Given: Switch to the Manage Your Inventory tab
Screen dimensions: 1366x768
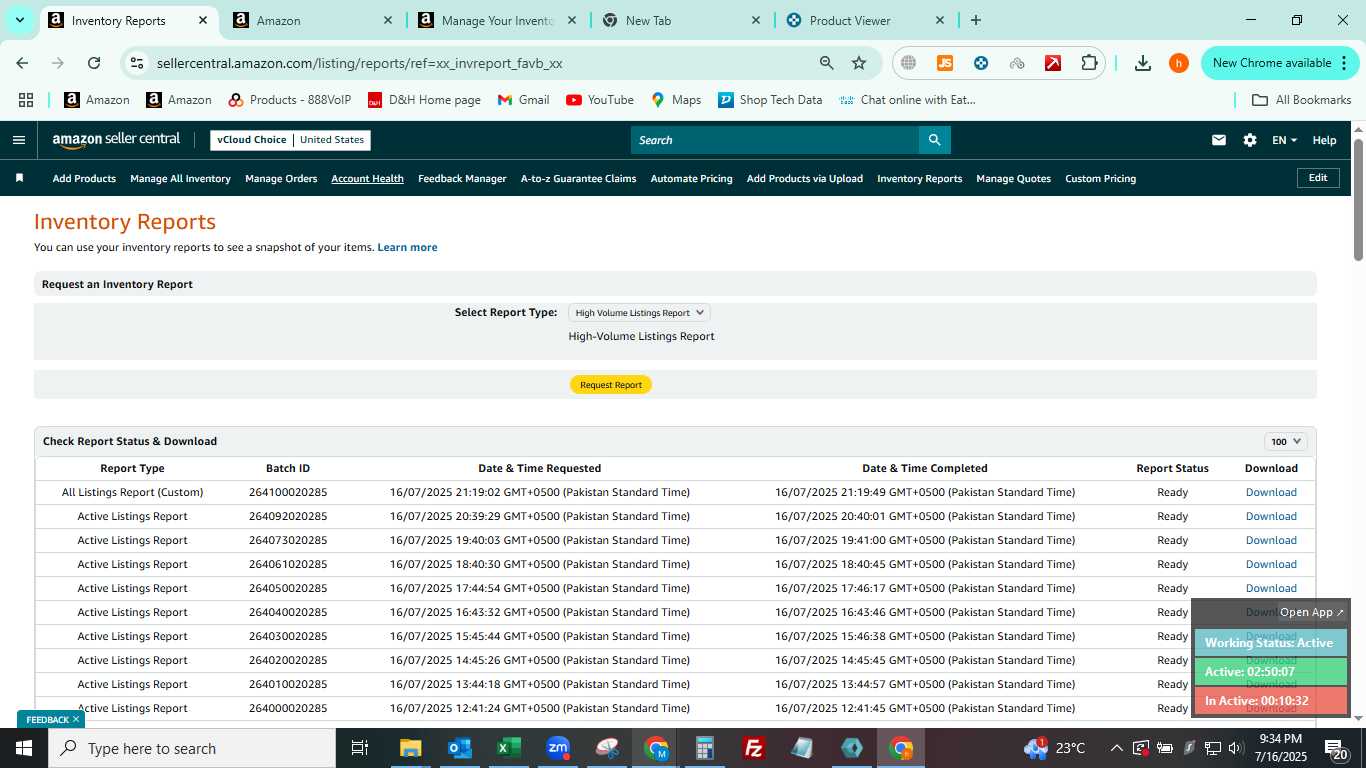Looking at the screenshot, I should tap(496, 20).
